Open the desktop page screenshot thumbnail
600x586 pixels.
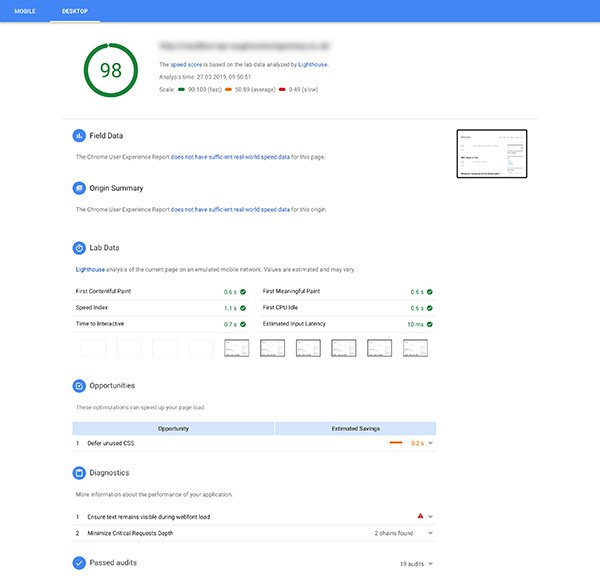click(492, 154)
